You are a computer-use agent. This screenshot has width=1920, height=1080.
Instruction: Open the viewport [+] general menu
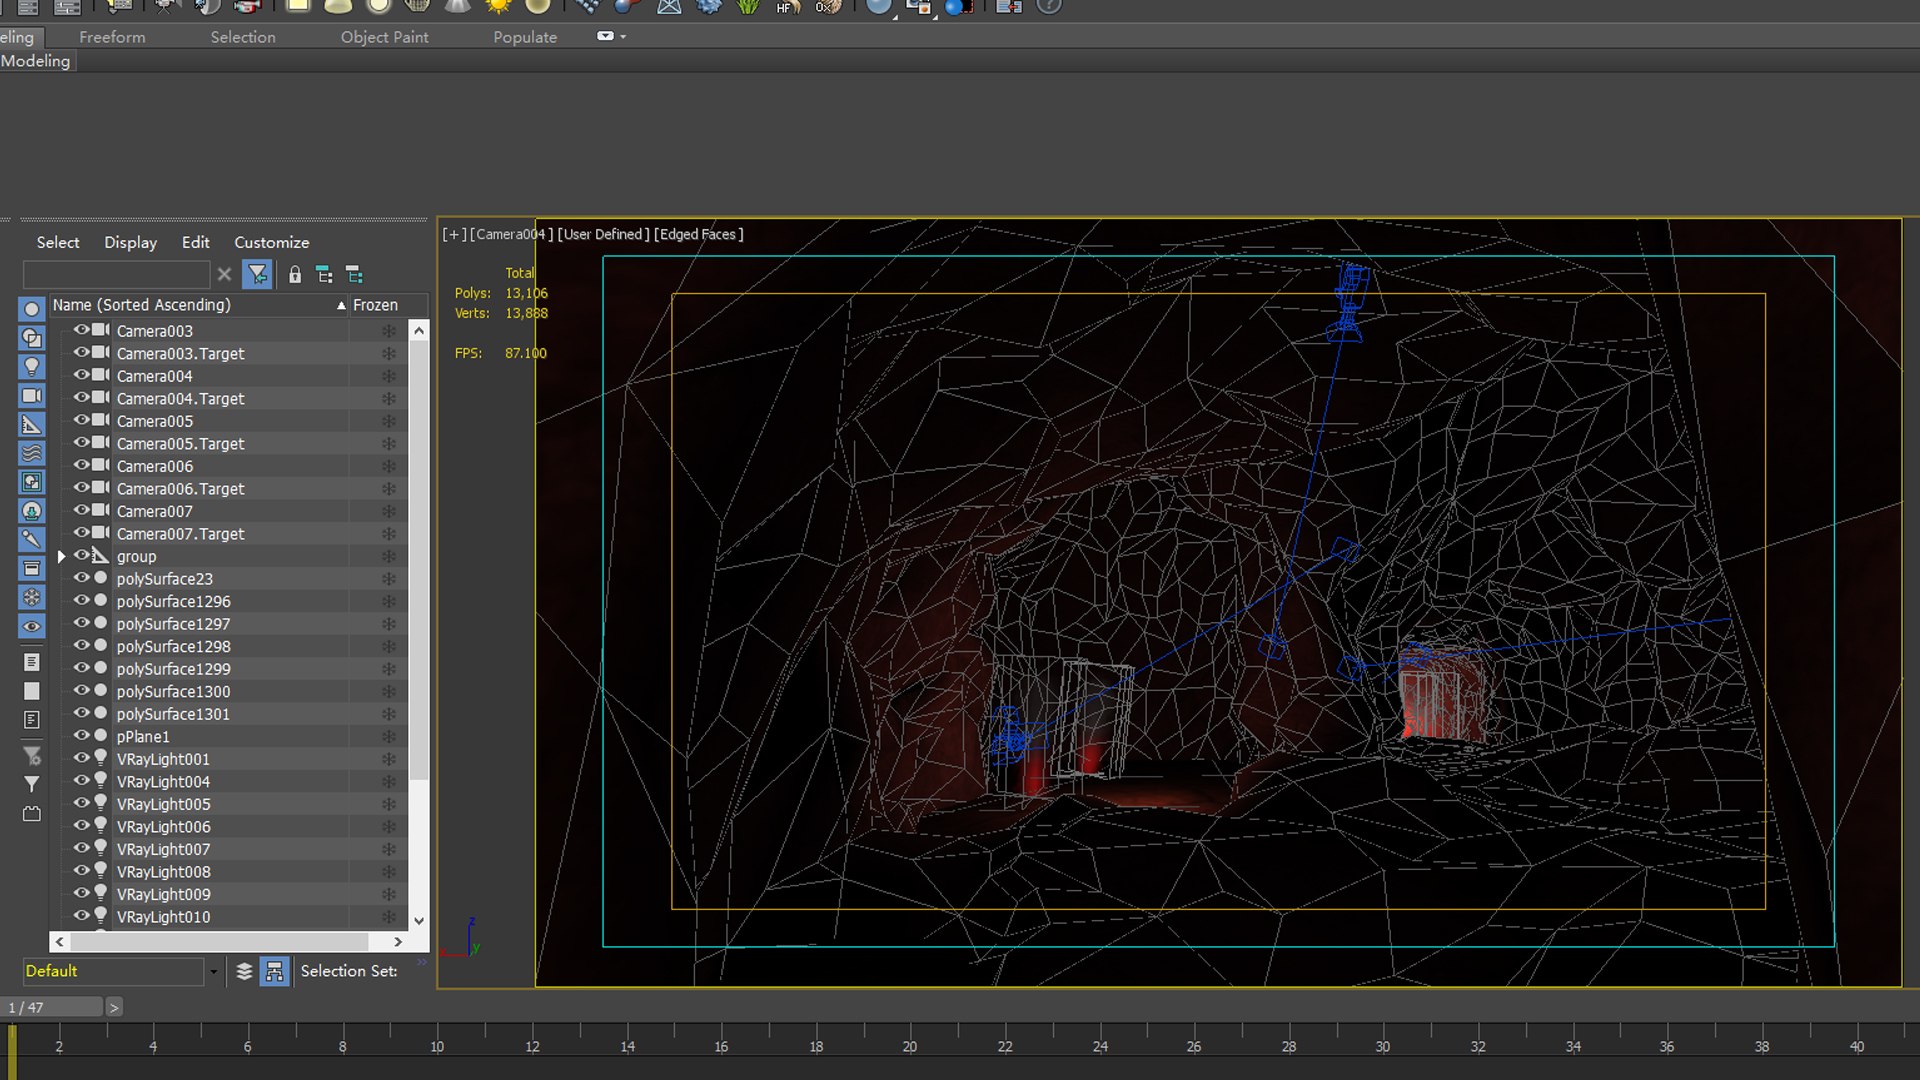tap(454, 234)
